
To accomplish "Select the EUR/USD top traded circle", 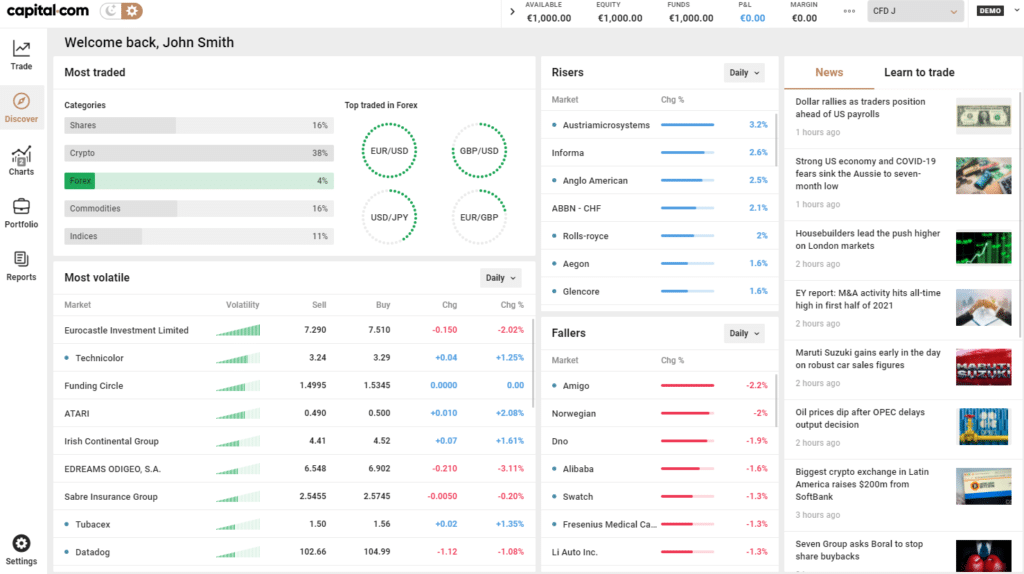I will point(388,151).
